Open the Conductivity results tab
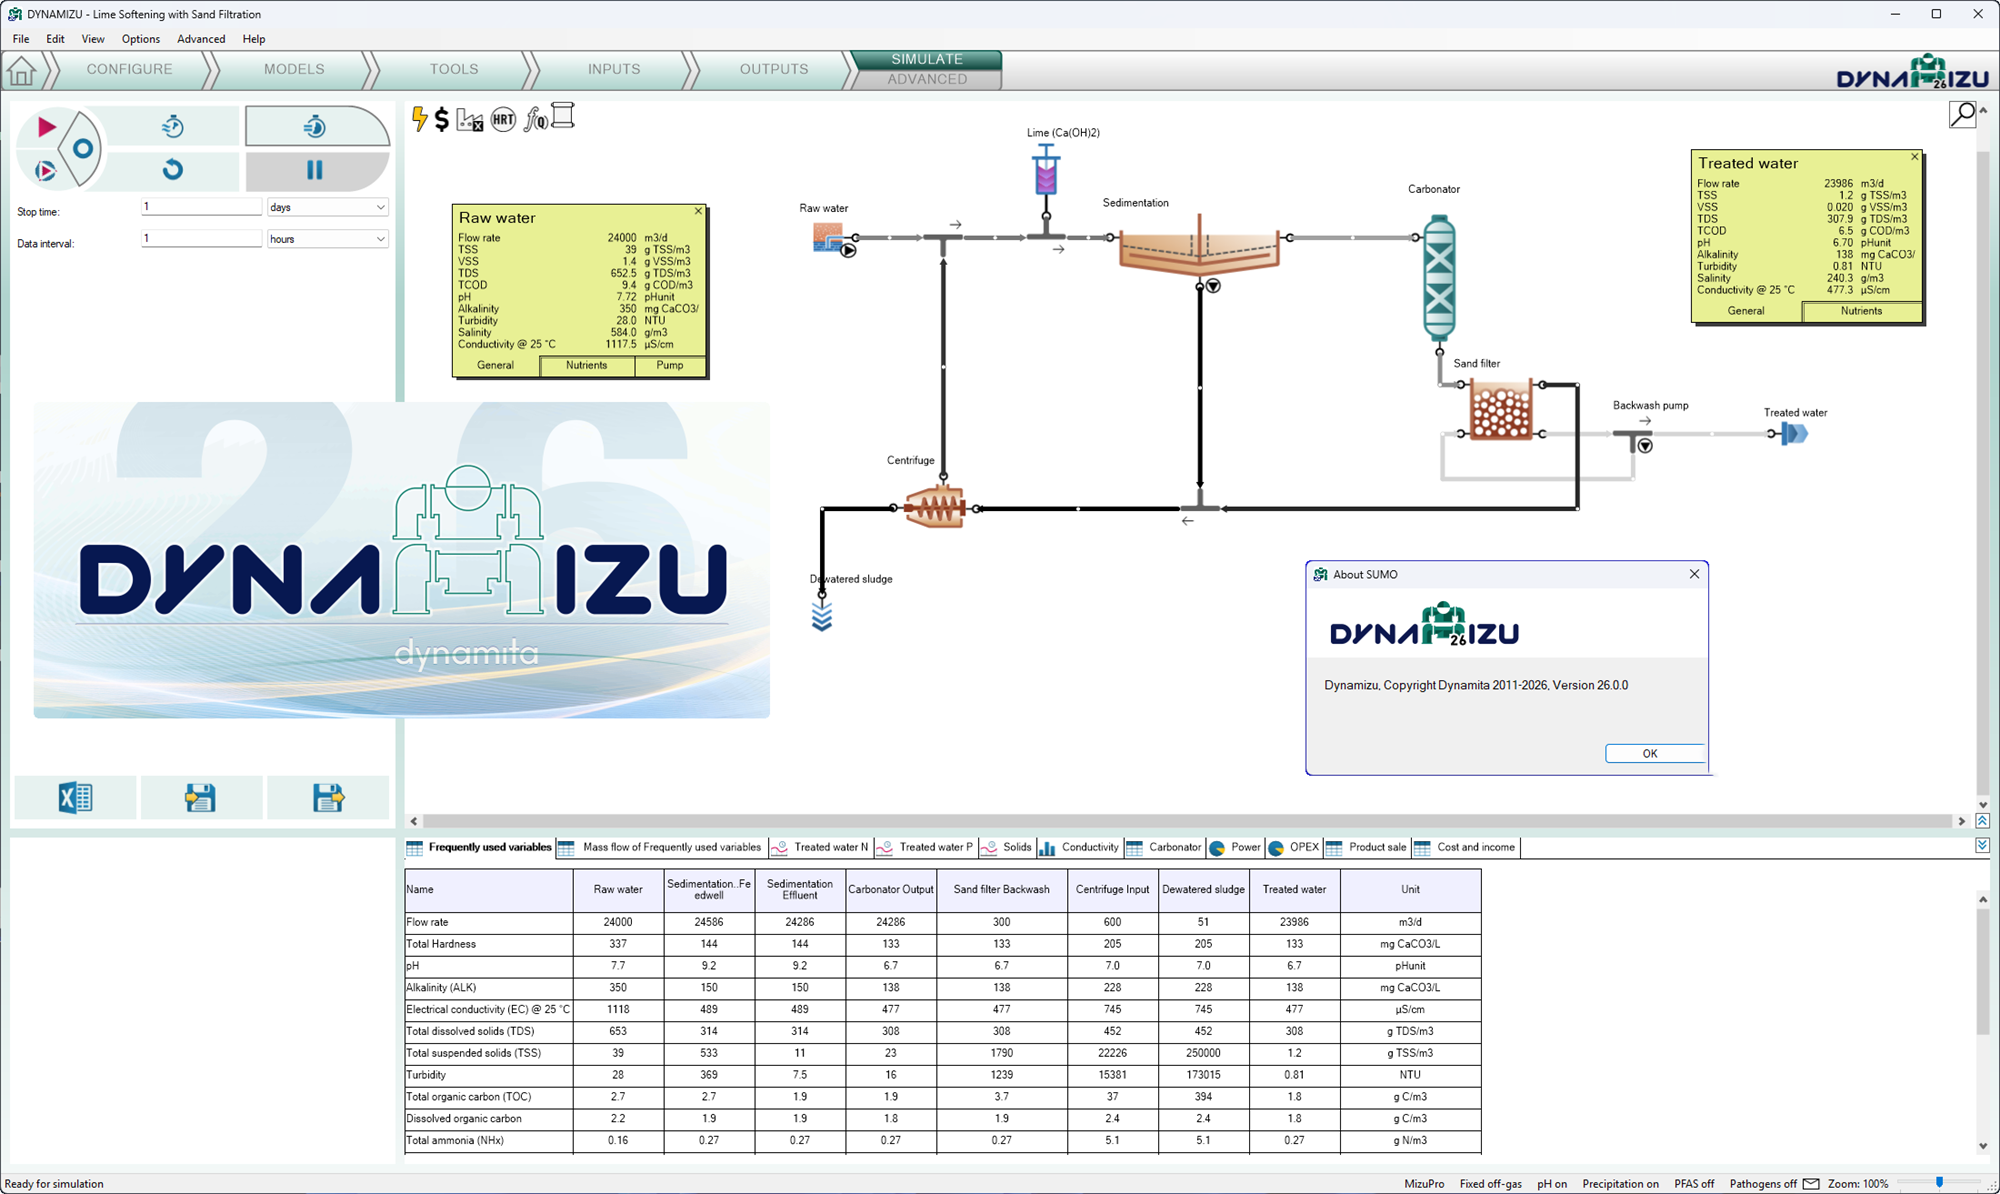The width and height of the screenshot is (2000, 1194). (1080, 848)
